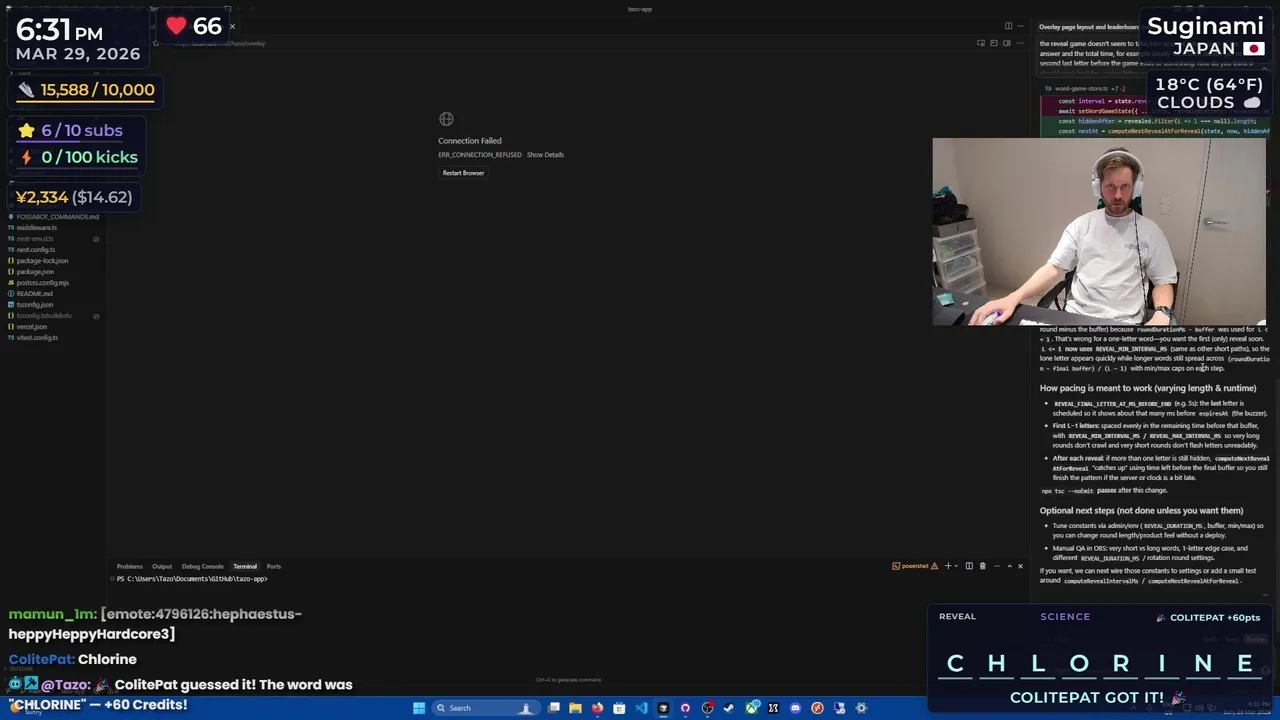The height and width of the screenshot is (720, 1280).
Task: Open Xbox app from the taskbar
Action: tap(751, 708)
